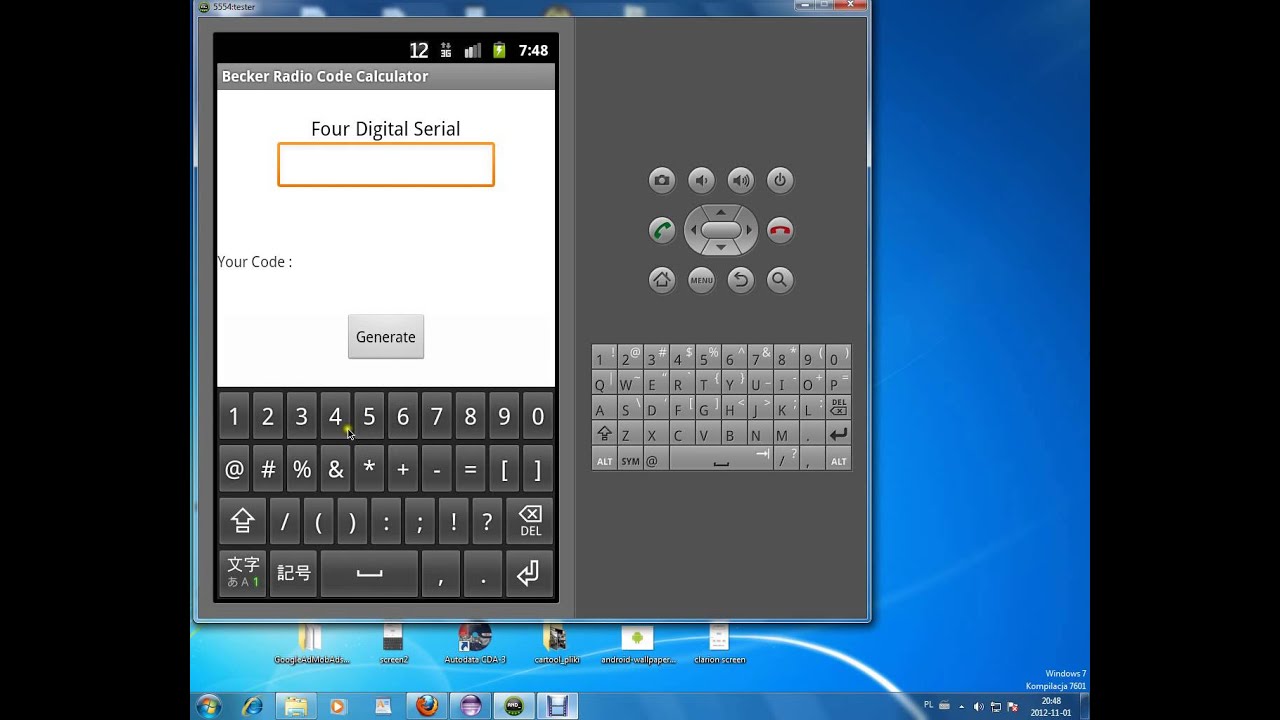Open the Autodata CDA-3 desktop icon
This screenshot has height=720, width=1280.
pos(475,643)
